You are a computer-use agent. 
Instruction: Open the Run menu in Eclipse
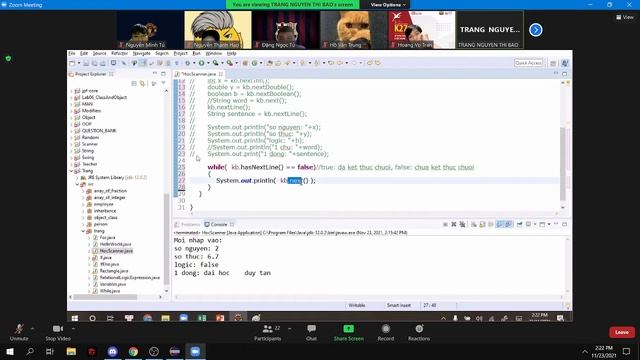coord(196,53)
